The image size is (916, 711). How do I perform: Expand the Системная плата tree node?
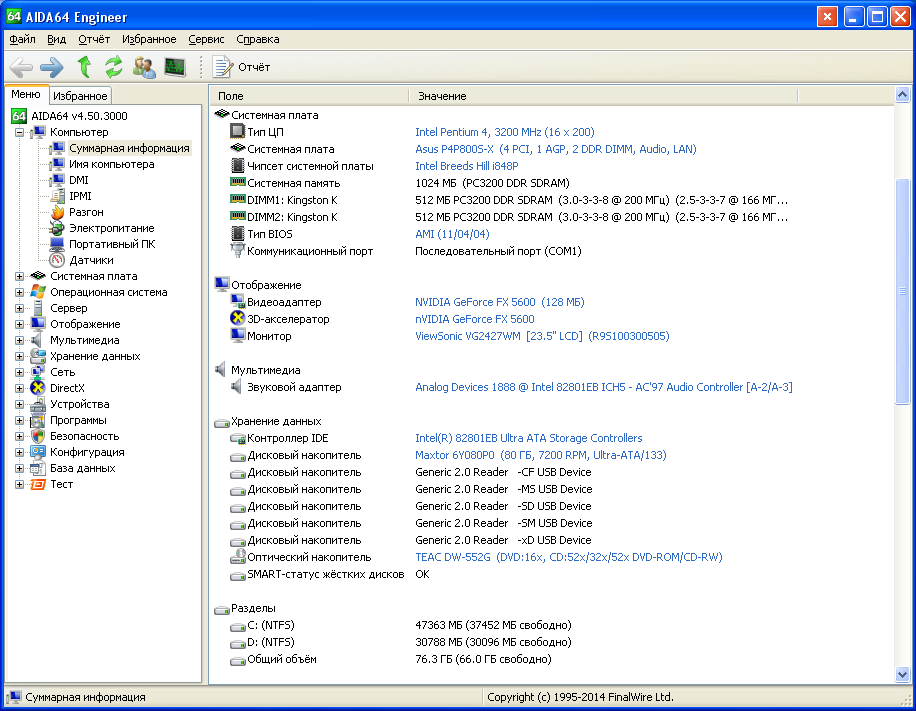(20, 276)
